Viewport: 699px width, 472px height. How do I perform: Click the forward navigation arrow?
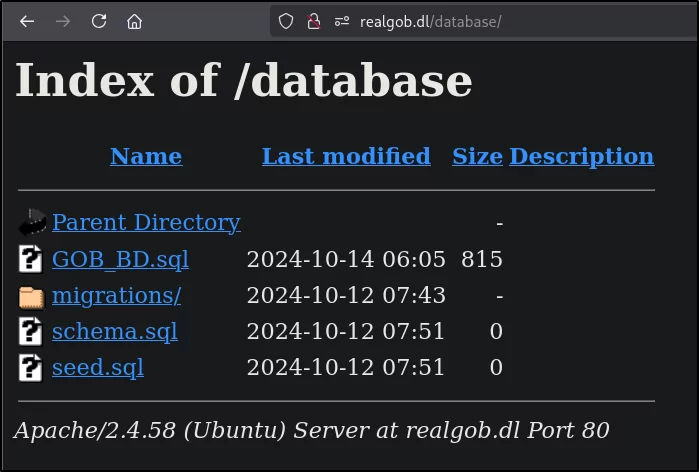[63, 21]
